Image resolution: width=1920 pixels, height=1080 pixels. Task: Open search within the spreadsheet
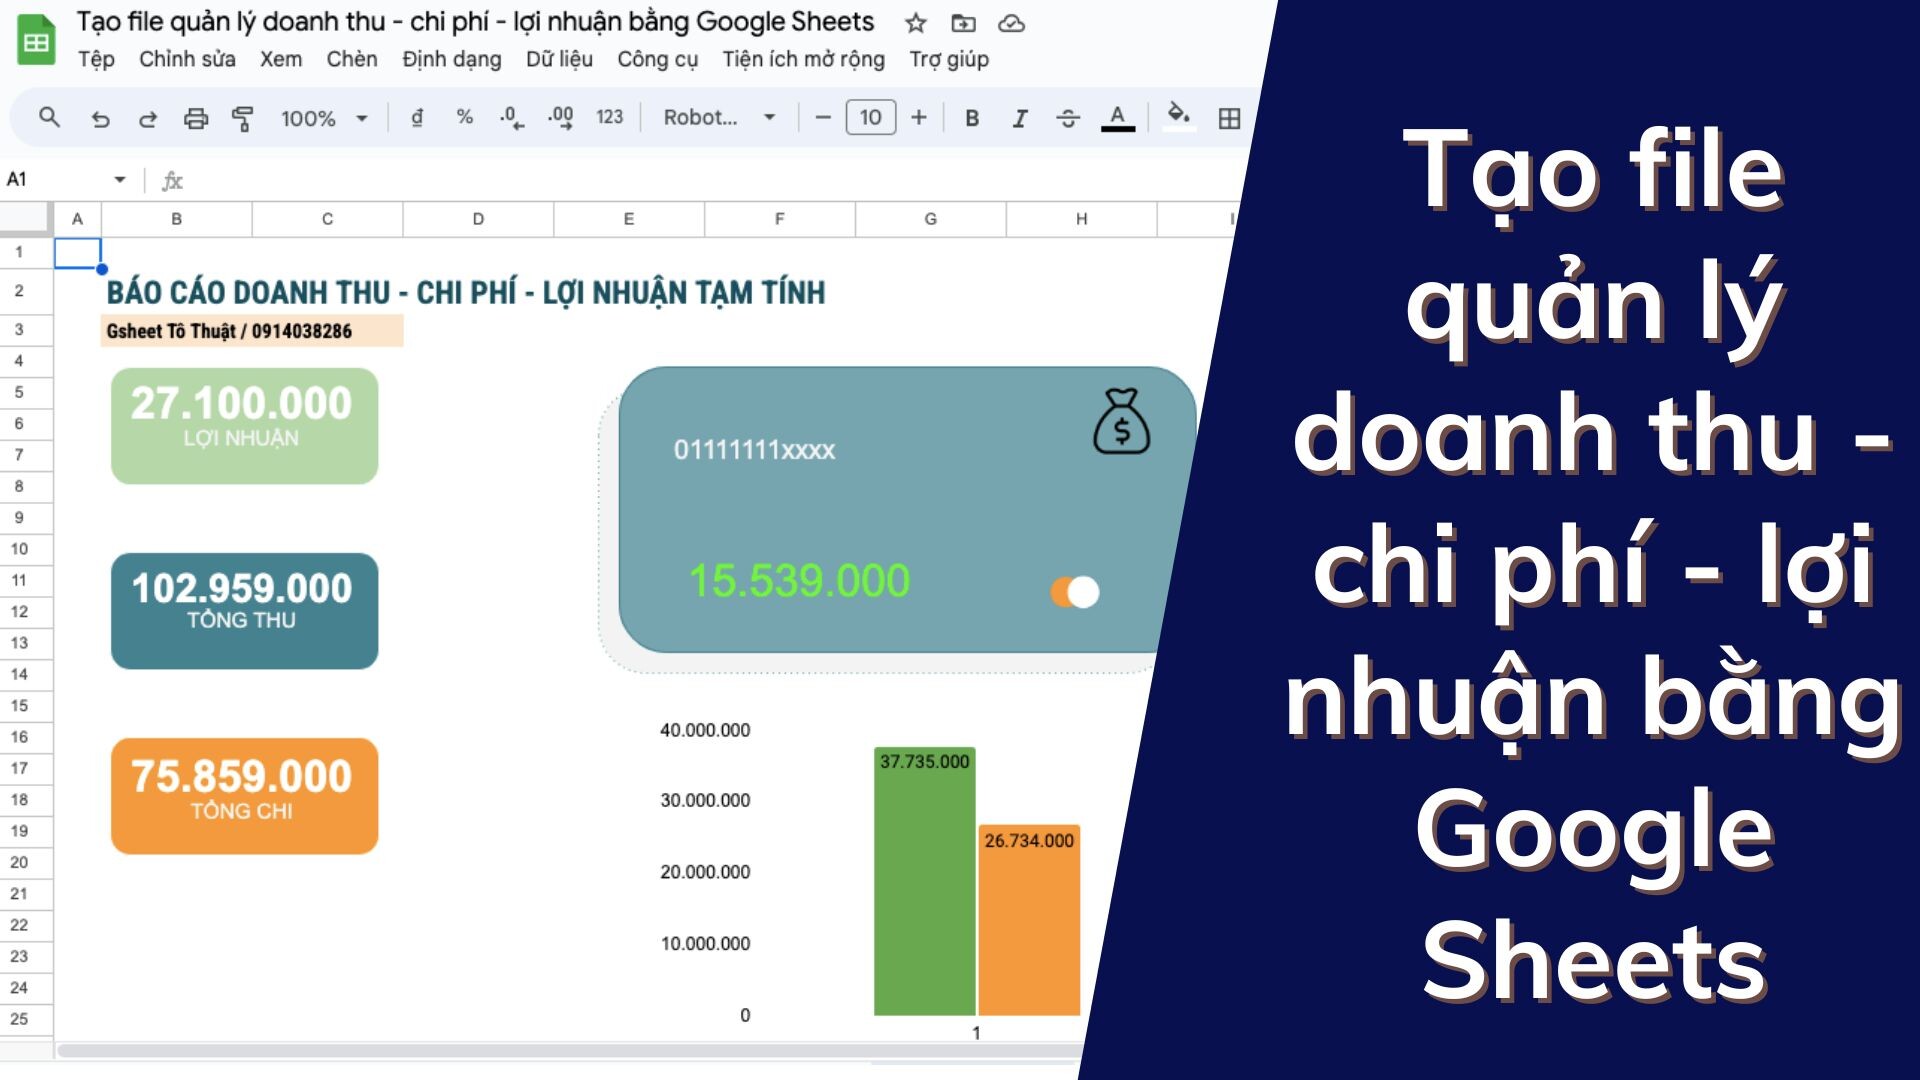tap(48, 118)
